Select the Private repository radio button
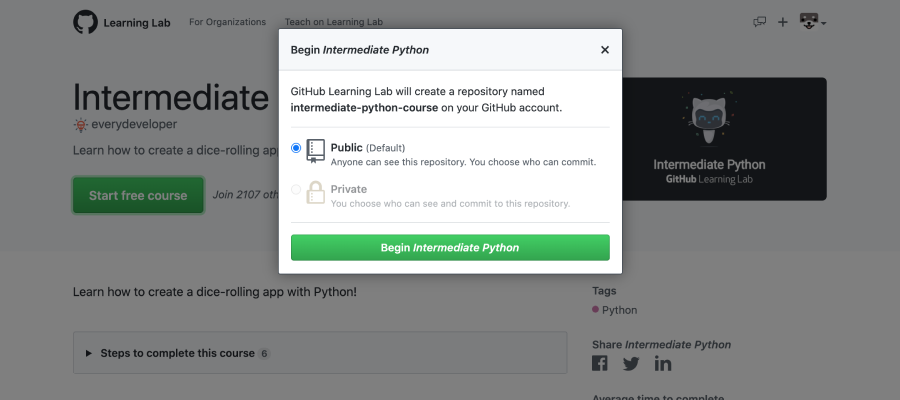This screenshot has width=900, height=400. coord(296,189)
